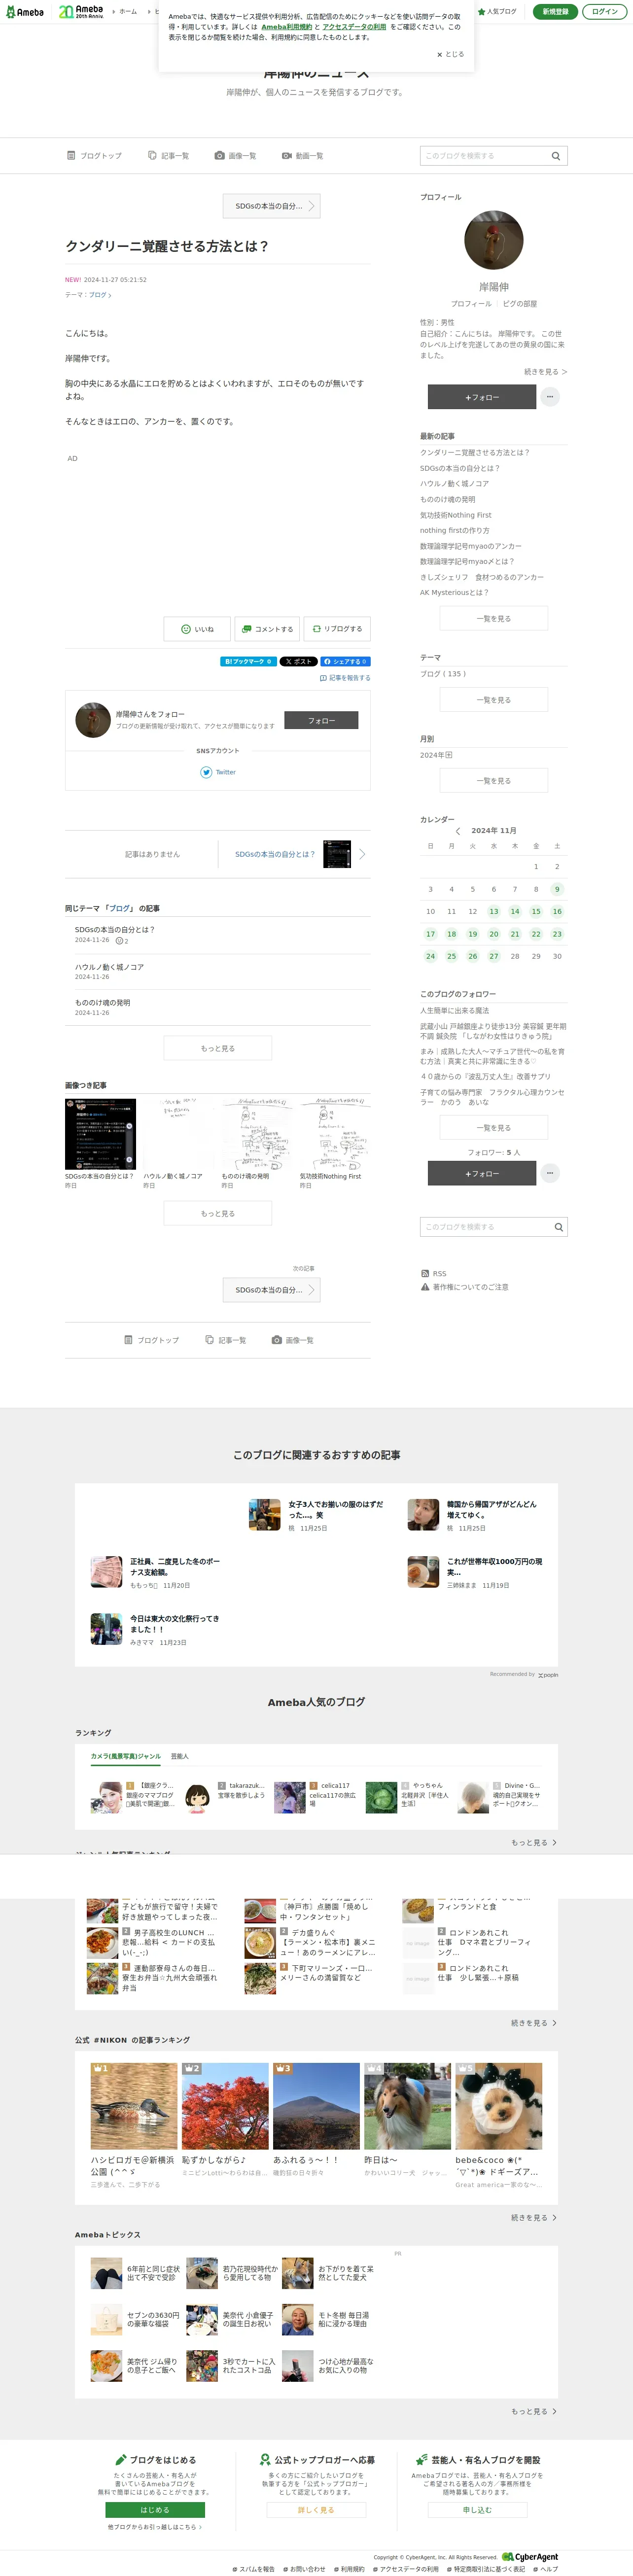Open monthly archive 2024年
The width and height of the screenshot is (633, 2576).
(436, 755)
